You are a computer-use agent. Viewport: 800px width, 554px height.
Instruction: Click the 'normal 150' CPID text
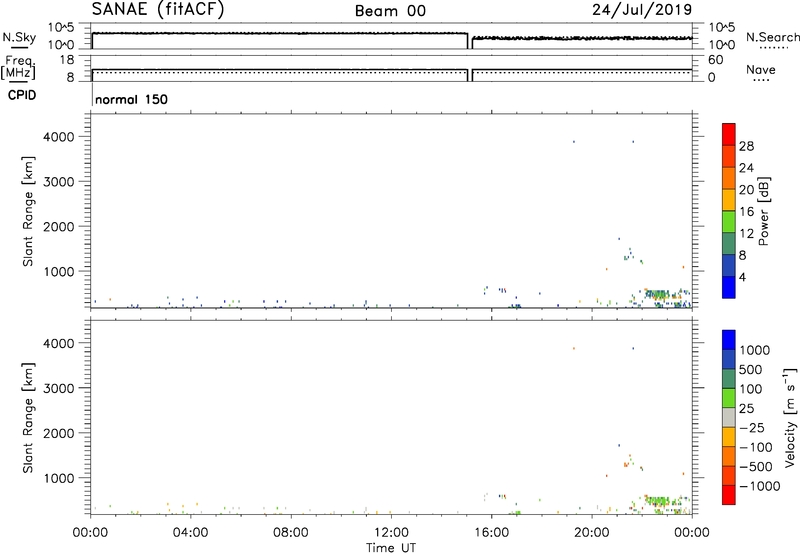131,99
